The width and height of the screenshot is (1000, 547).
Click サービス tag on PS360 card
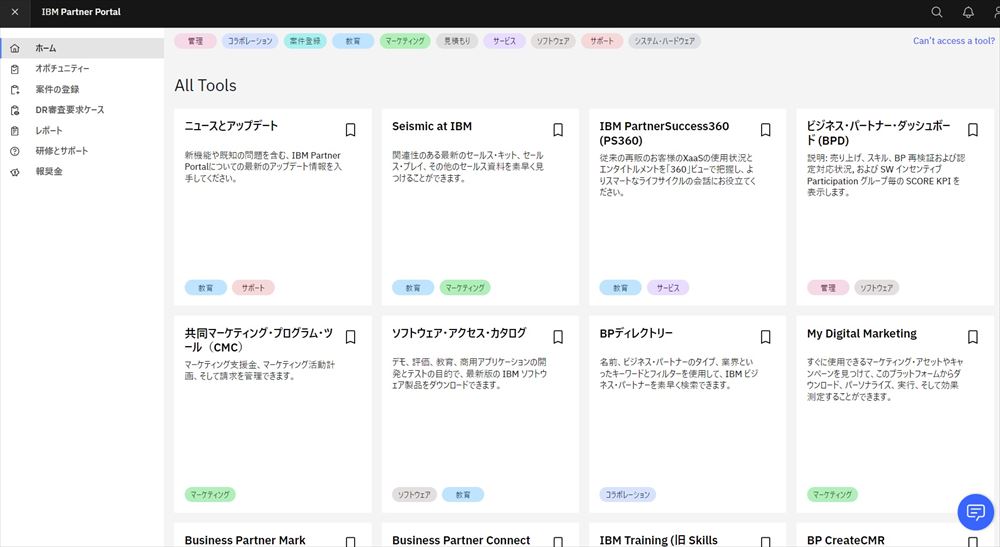tap(668, 288)
